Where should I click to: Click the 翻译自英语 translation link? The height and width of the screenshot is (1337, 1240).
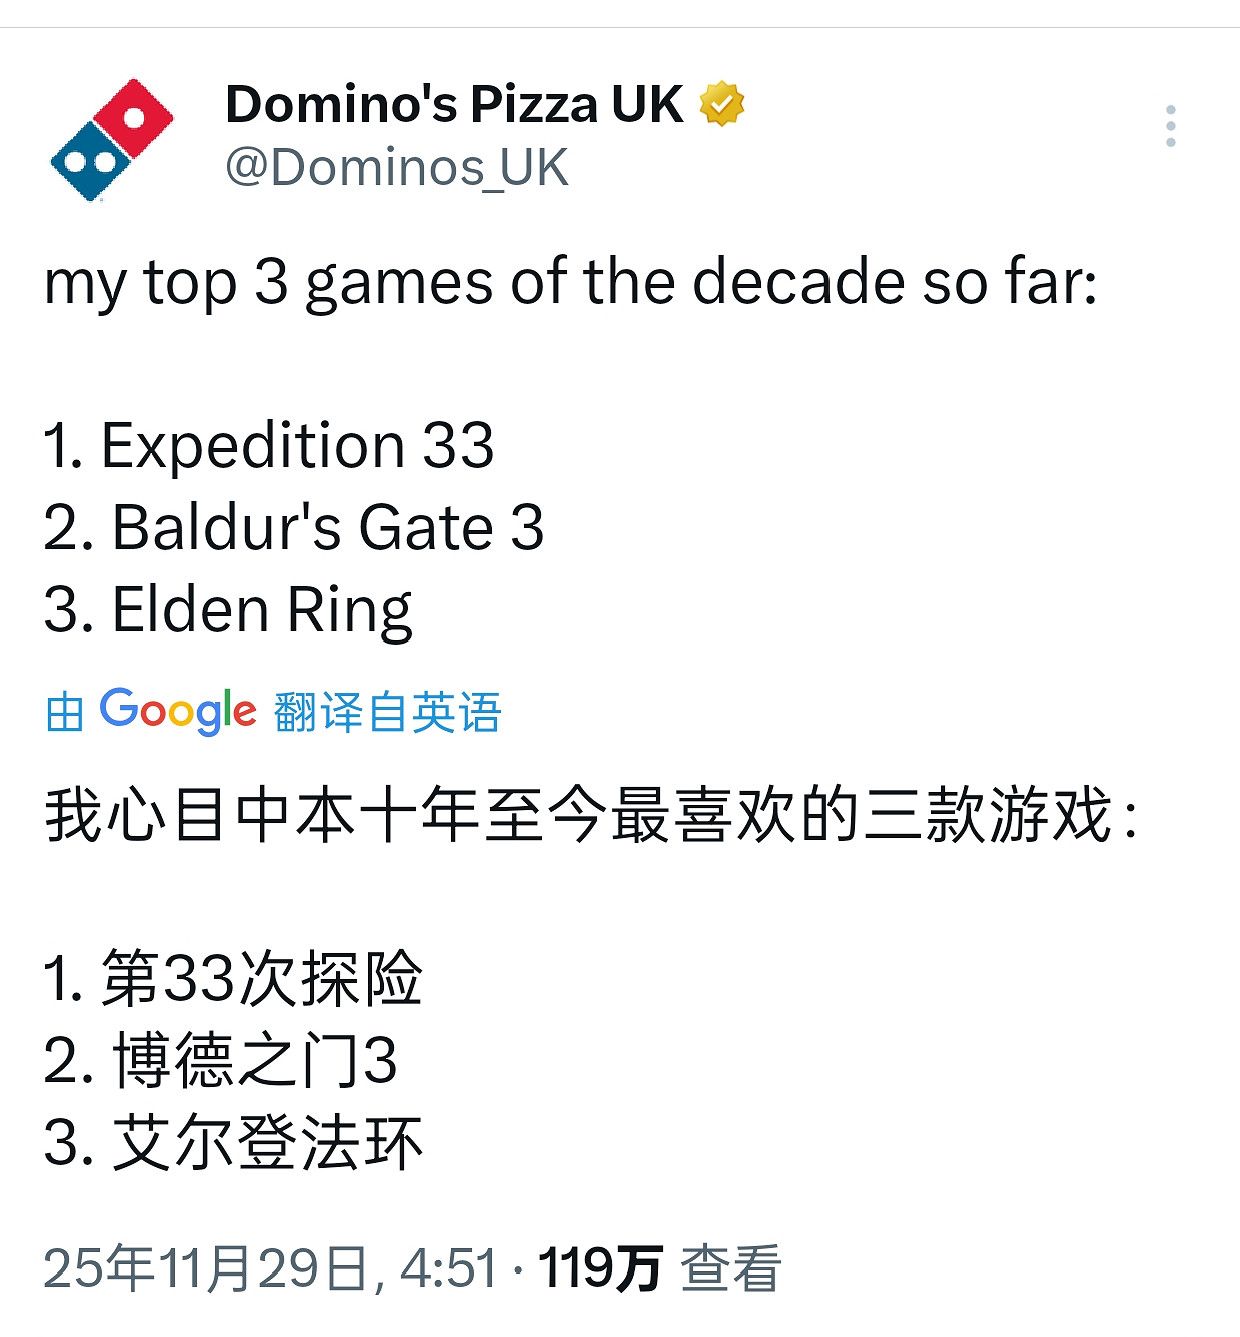tap(387, 713)
